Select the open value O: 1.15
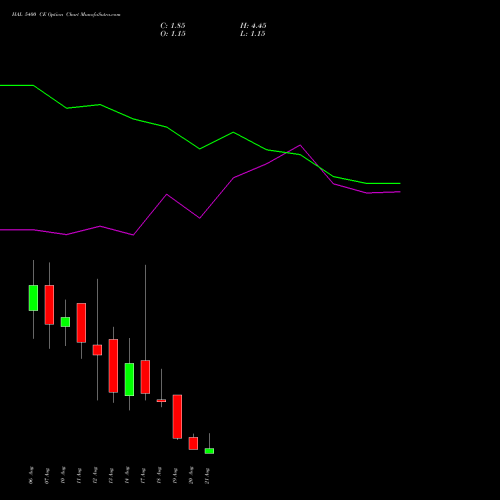500x500 pixels. (173, 34)
